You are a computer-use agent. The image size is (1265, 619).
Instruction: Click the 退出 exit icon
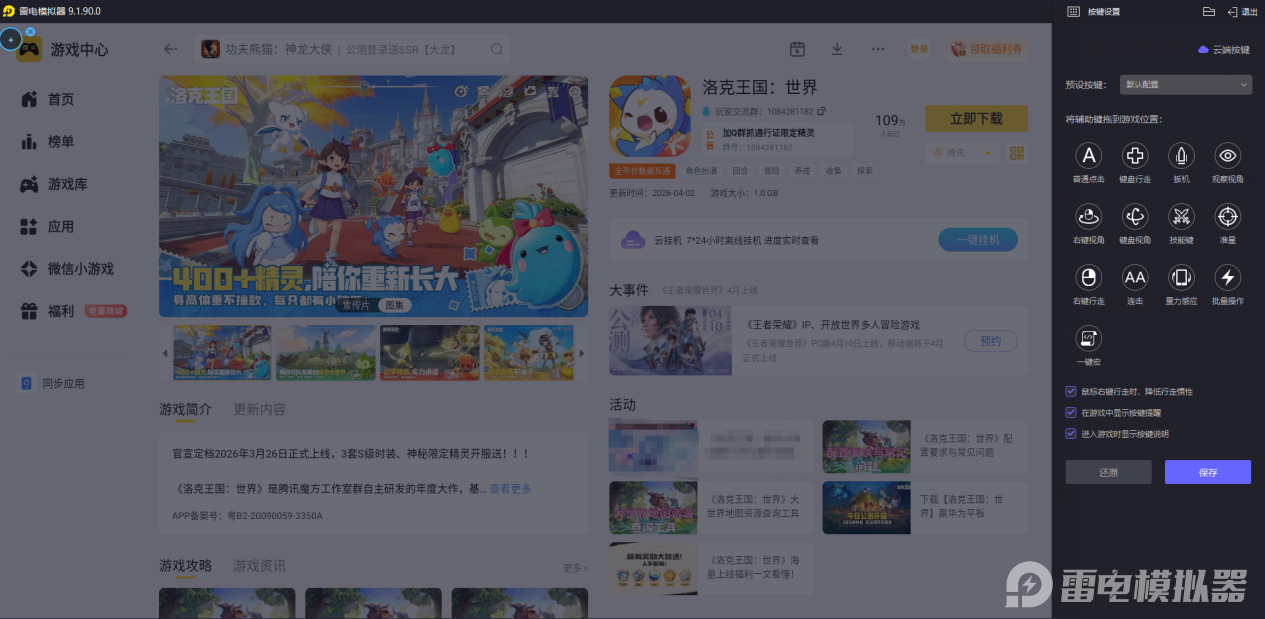1242,11
